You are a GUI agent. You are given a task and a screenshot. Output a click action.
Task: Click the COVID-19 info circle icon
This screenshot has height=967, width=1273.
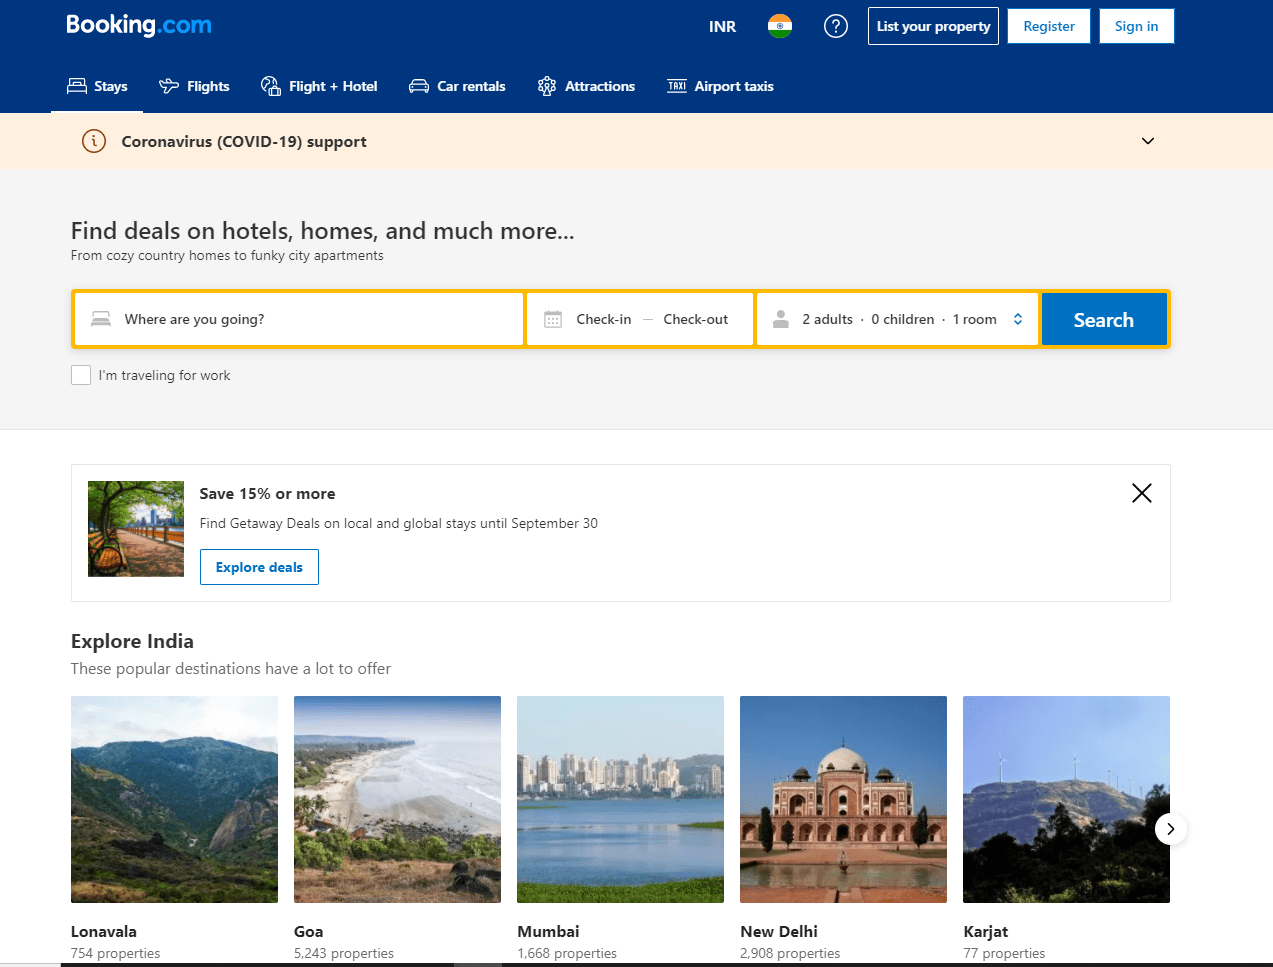point(94,141)
